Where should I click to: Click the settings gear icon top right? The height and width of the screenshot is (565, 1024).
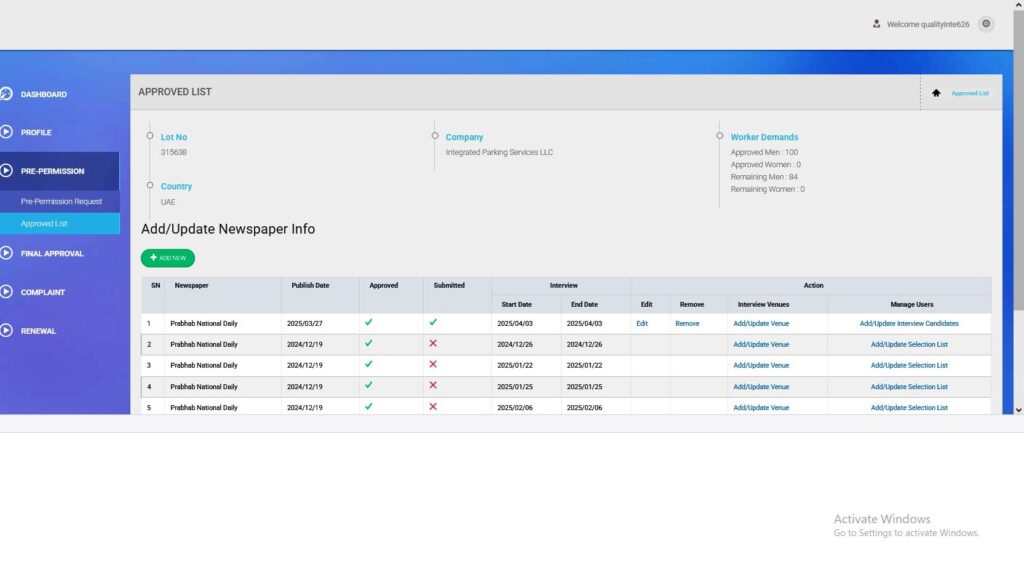tap(986, 24)
